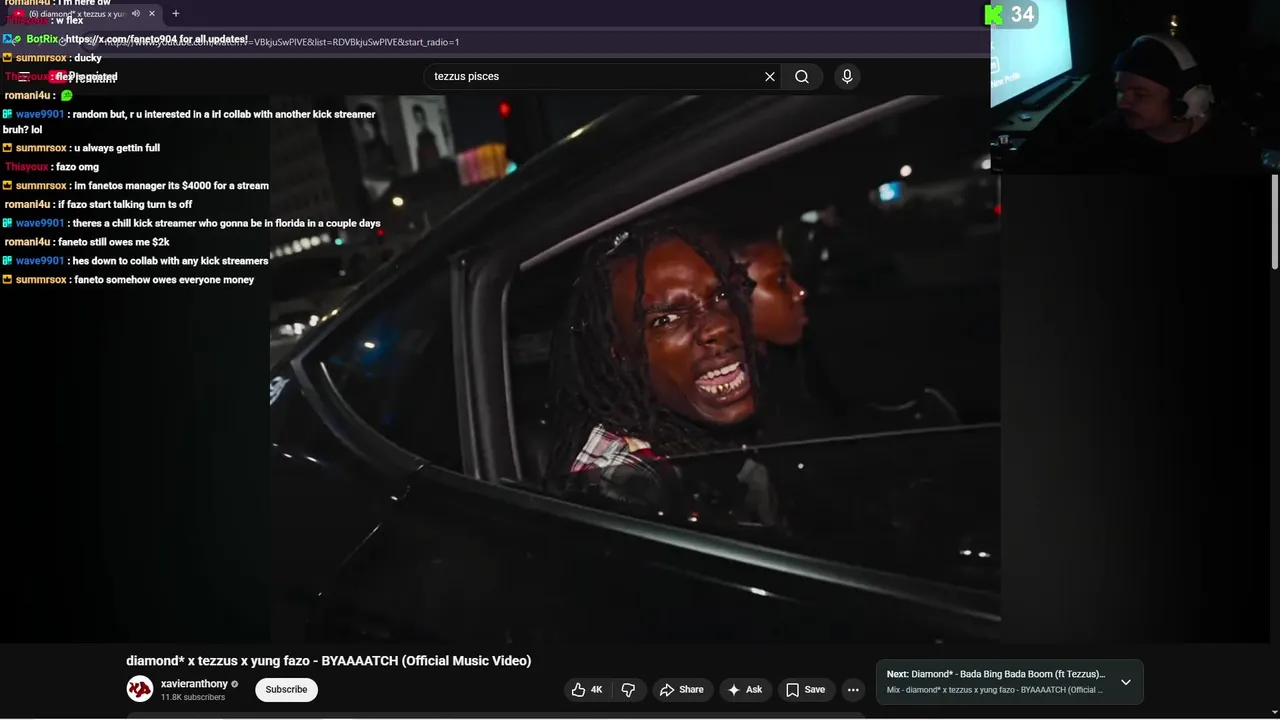Start voice search with the microphone icon
Viewport: 1280px width, 720px height.
pyautogui.click(x=847, y=76)
